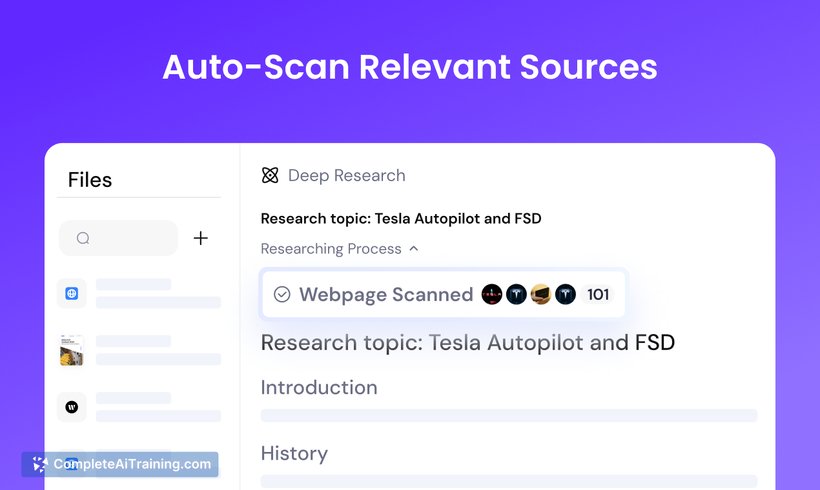This screenshot has width=820, height=490.
Task: Click the Files panel heading
Action: tap(90, 180)
